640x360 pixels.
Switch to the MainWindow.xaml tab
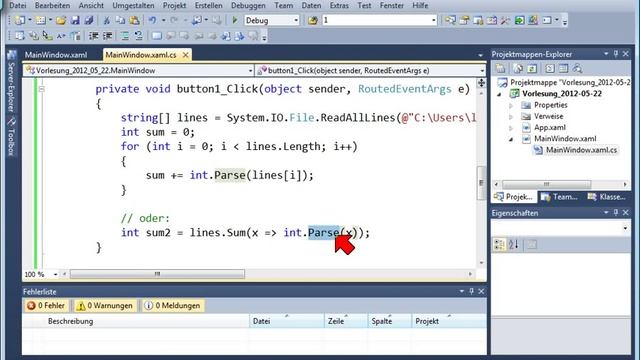pos(56,55)
